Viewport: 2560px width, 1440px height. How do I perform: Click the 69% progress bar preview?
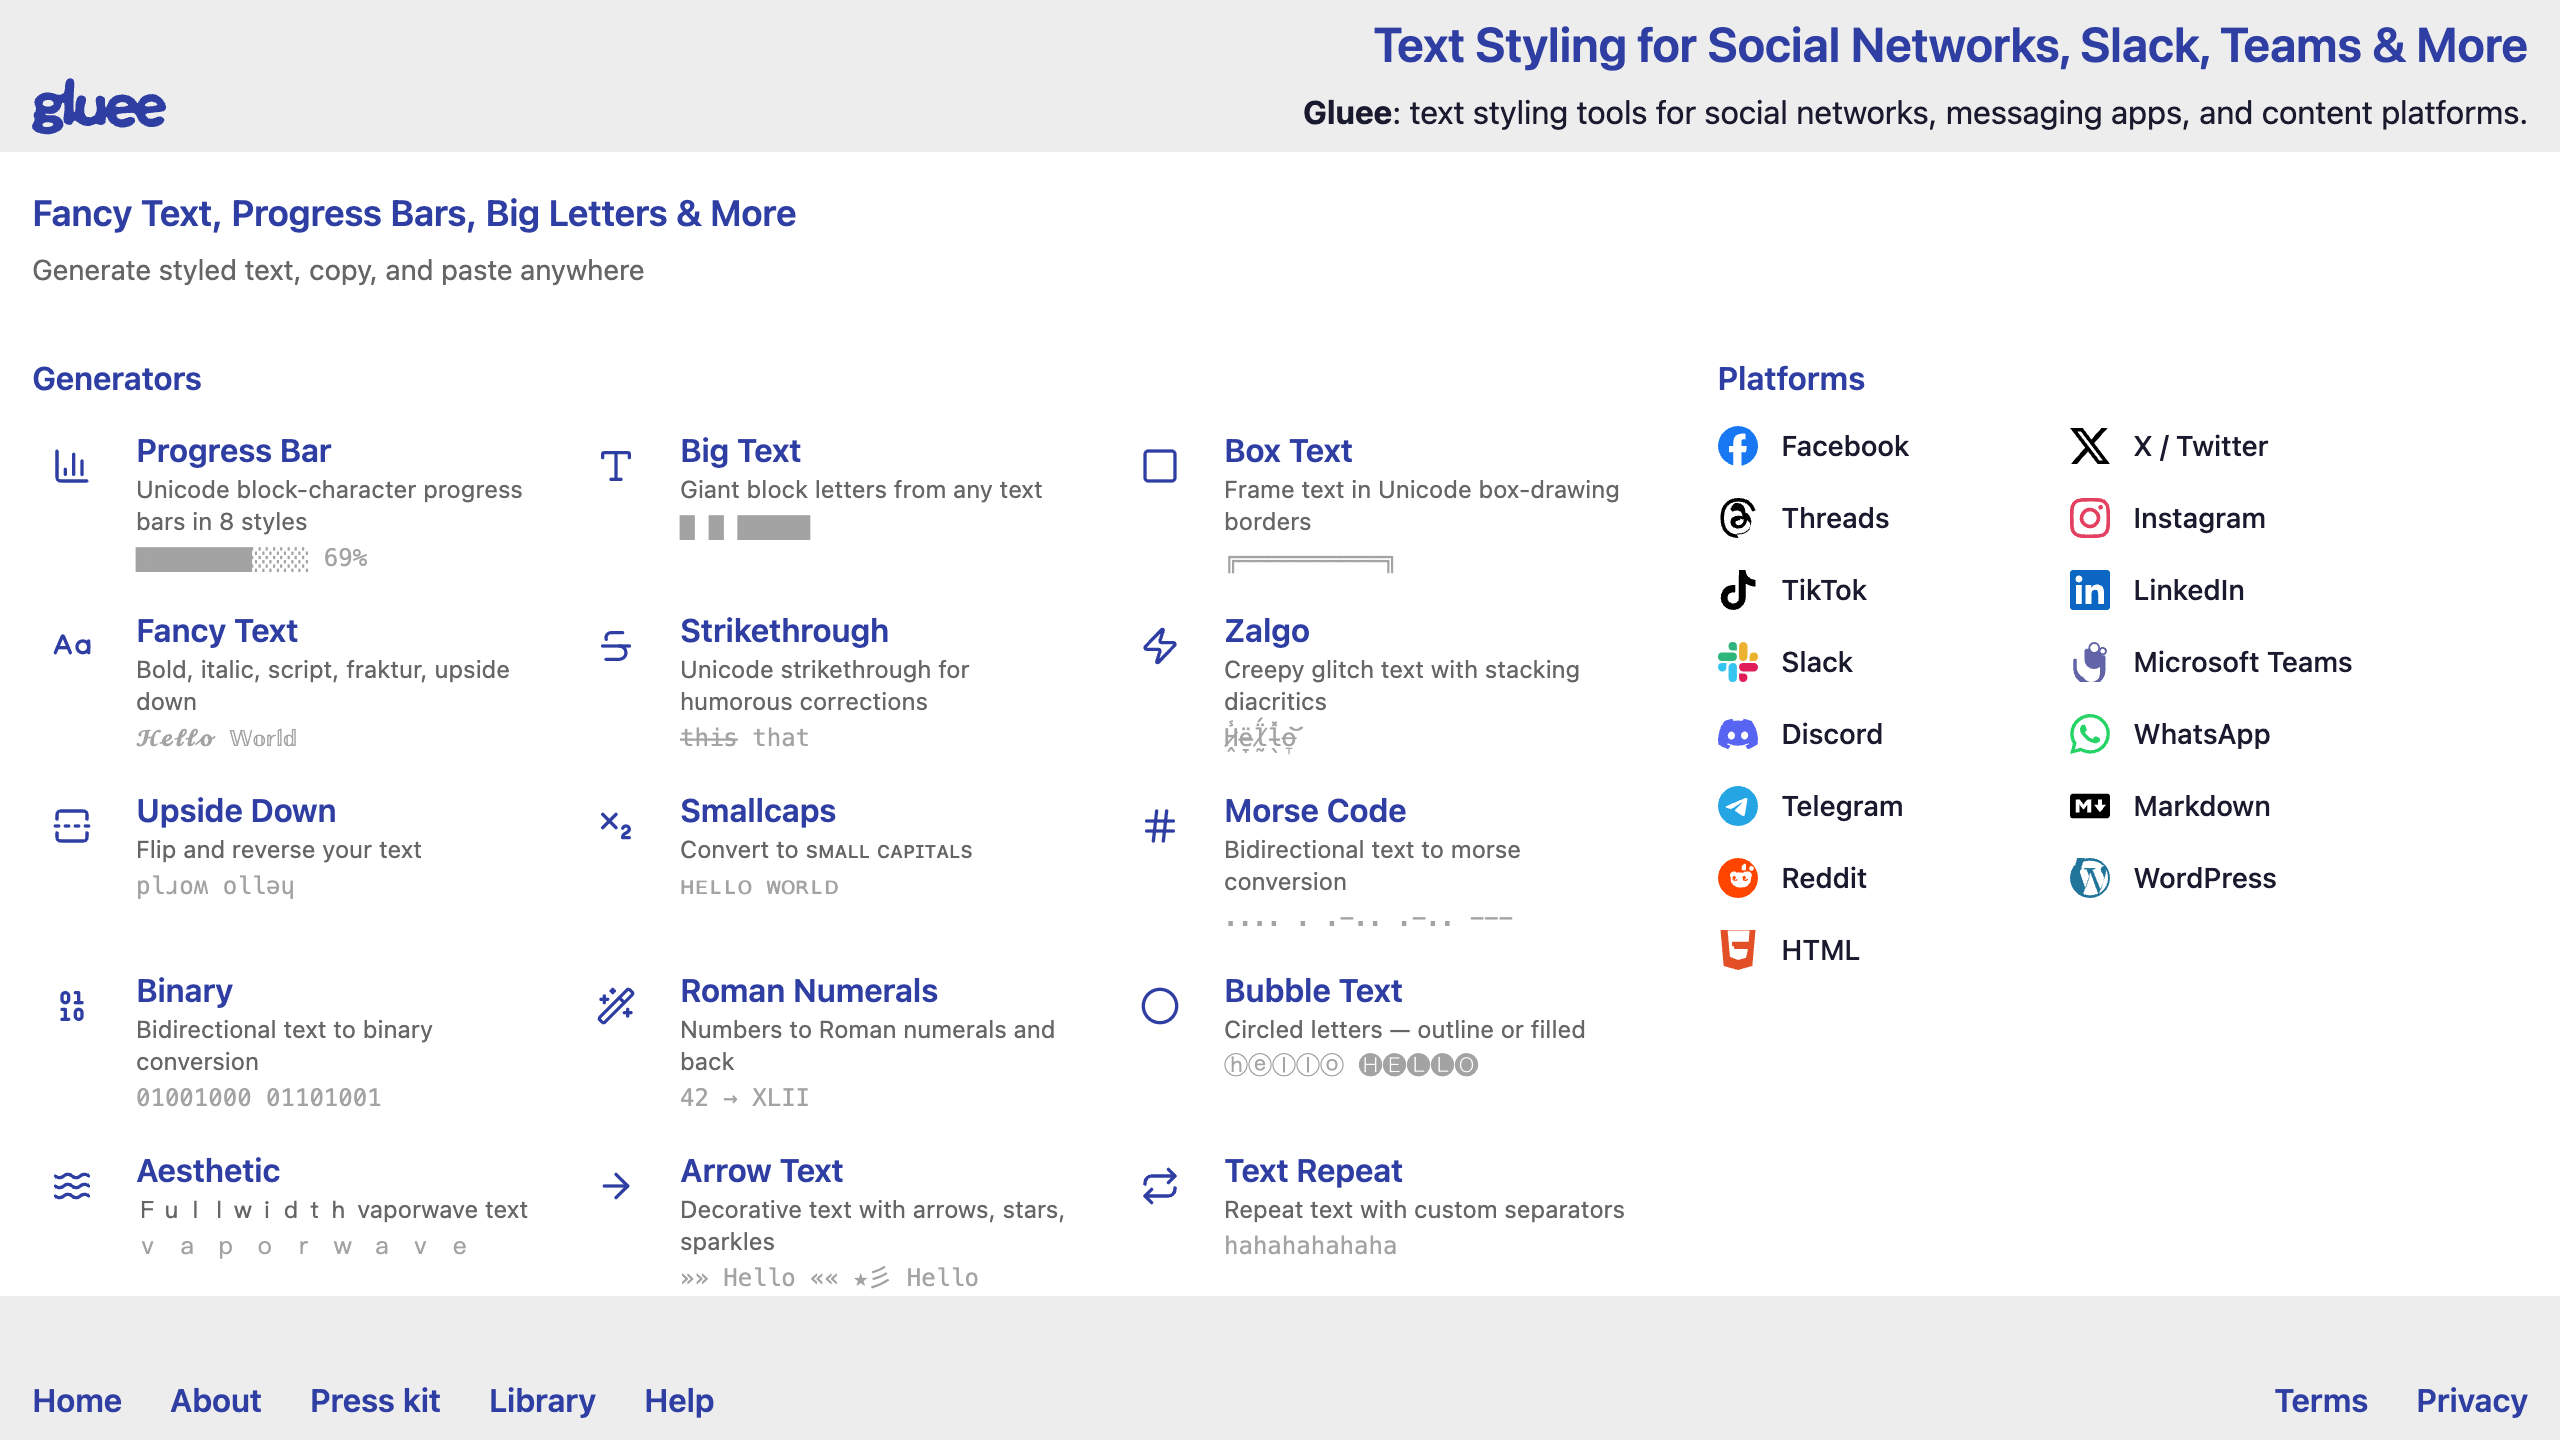coord(252,558)
